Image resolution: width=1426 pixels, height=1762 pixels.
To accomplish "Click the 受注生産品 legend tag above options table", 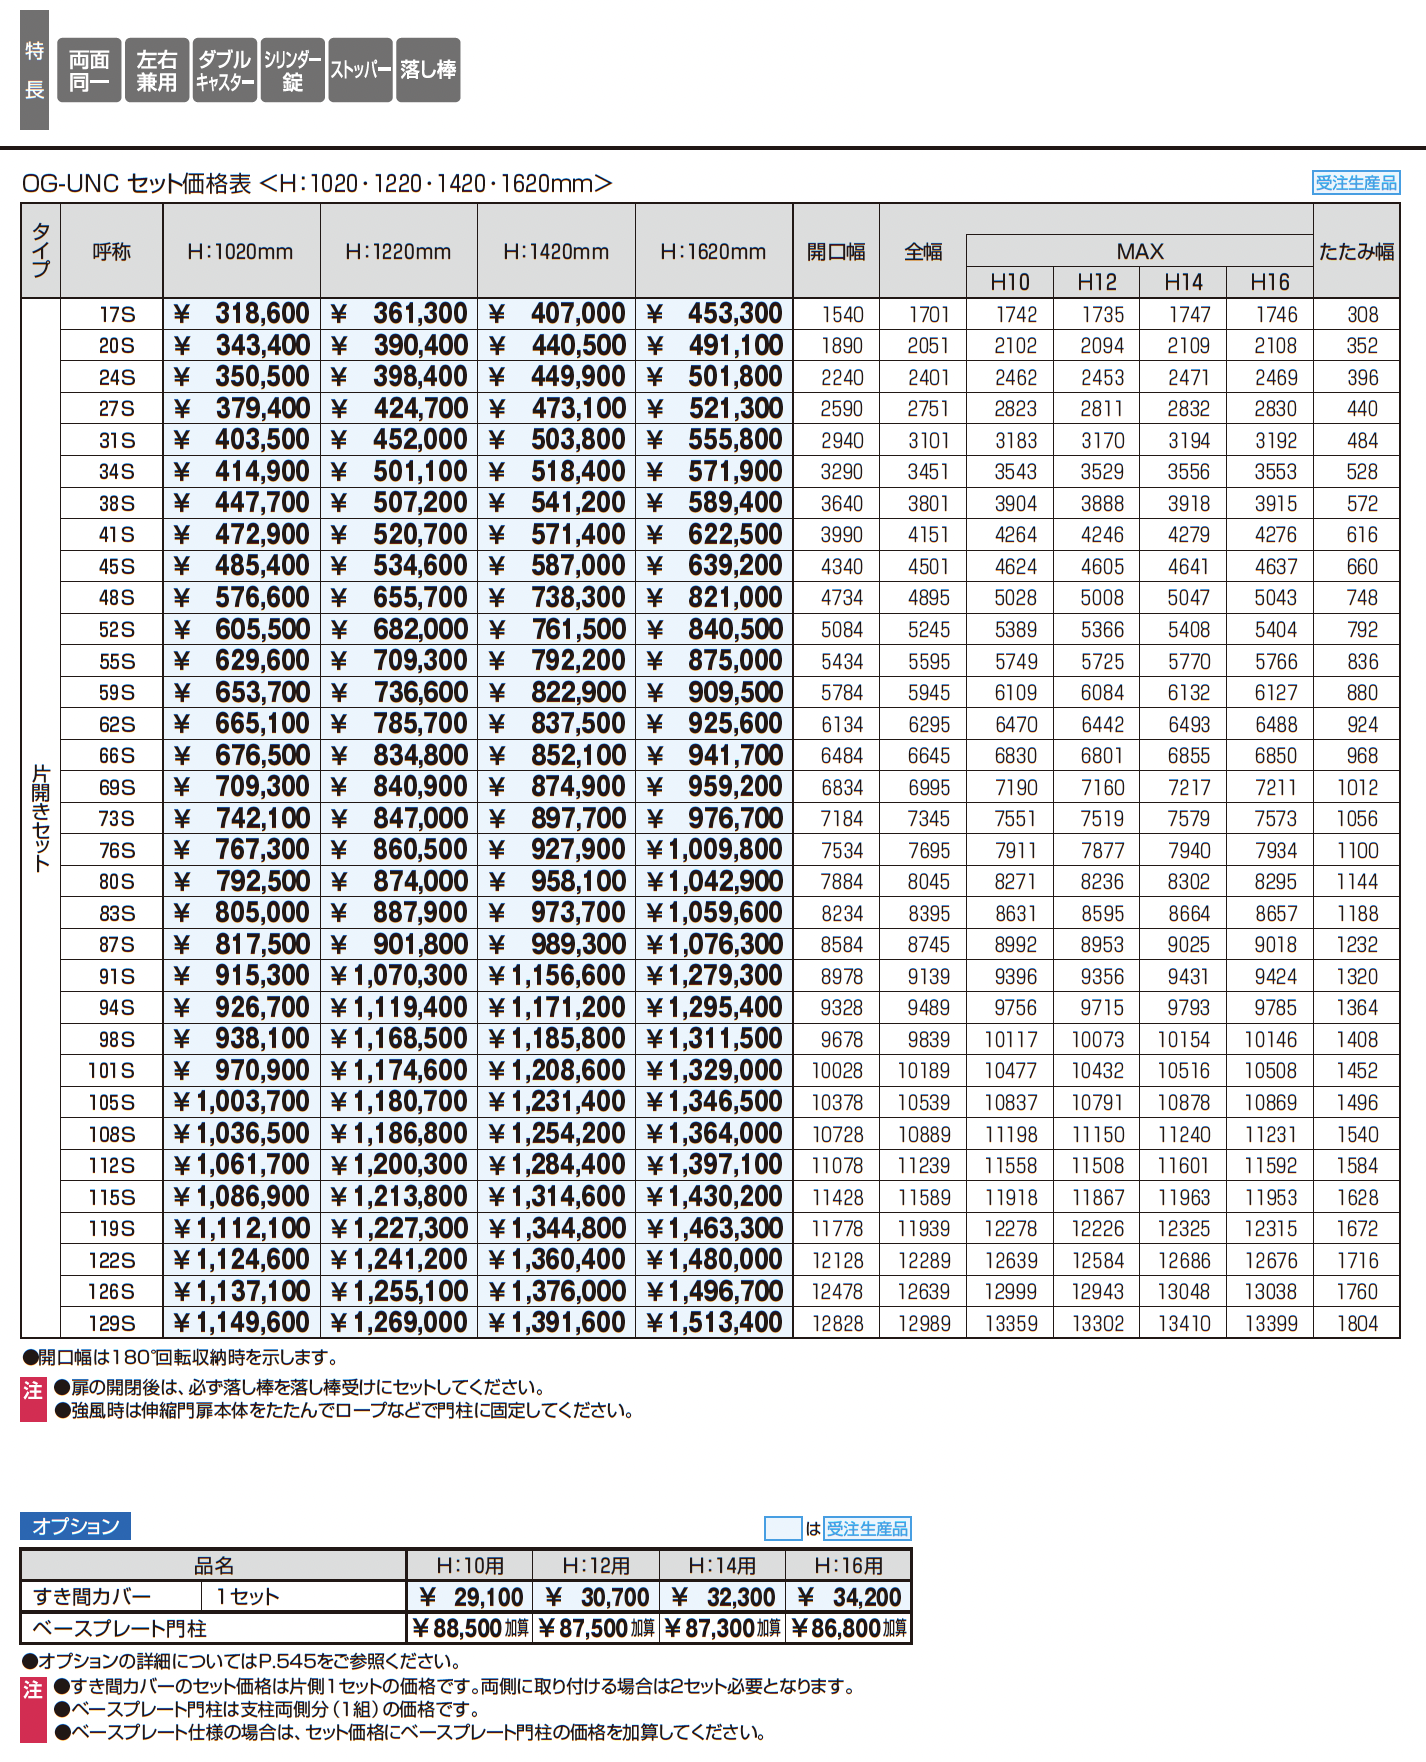I will (x=867, y=1528).
